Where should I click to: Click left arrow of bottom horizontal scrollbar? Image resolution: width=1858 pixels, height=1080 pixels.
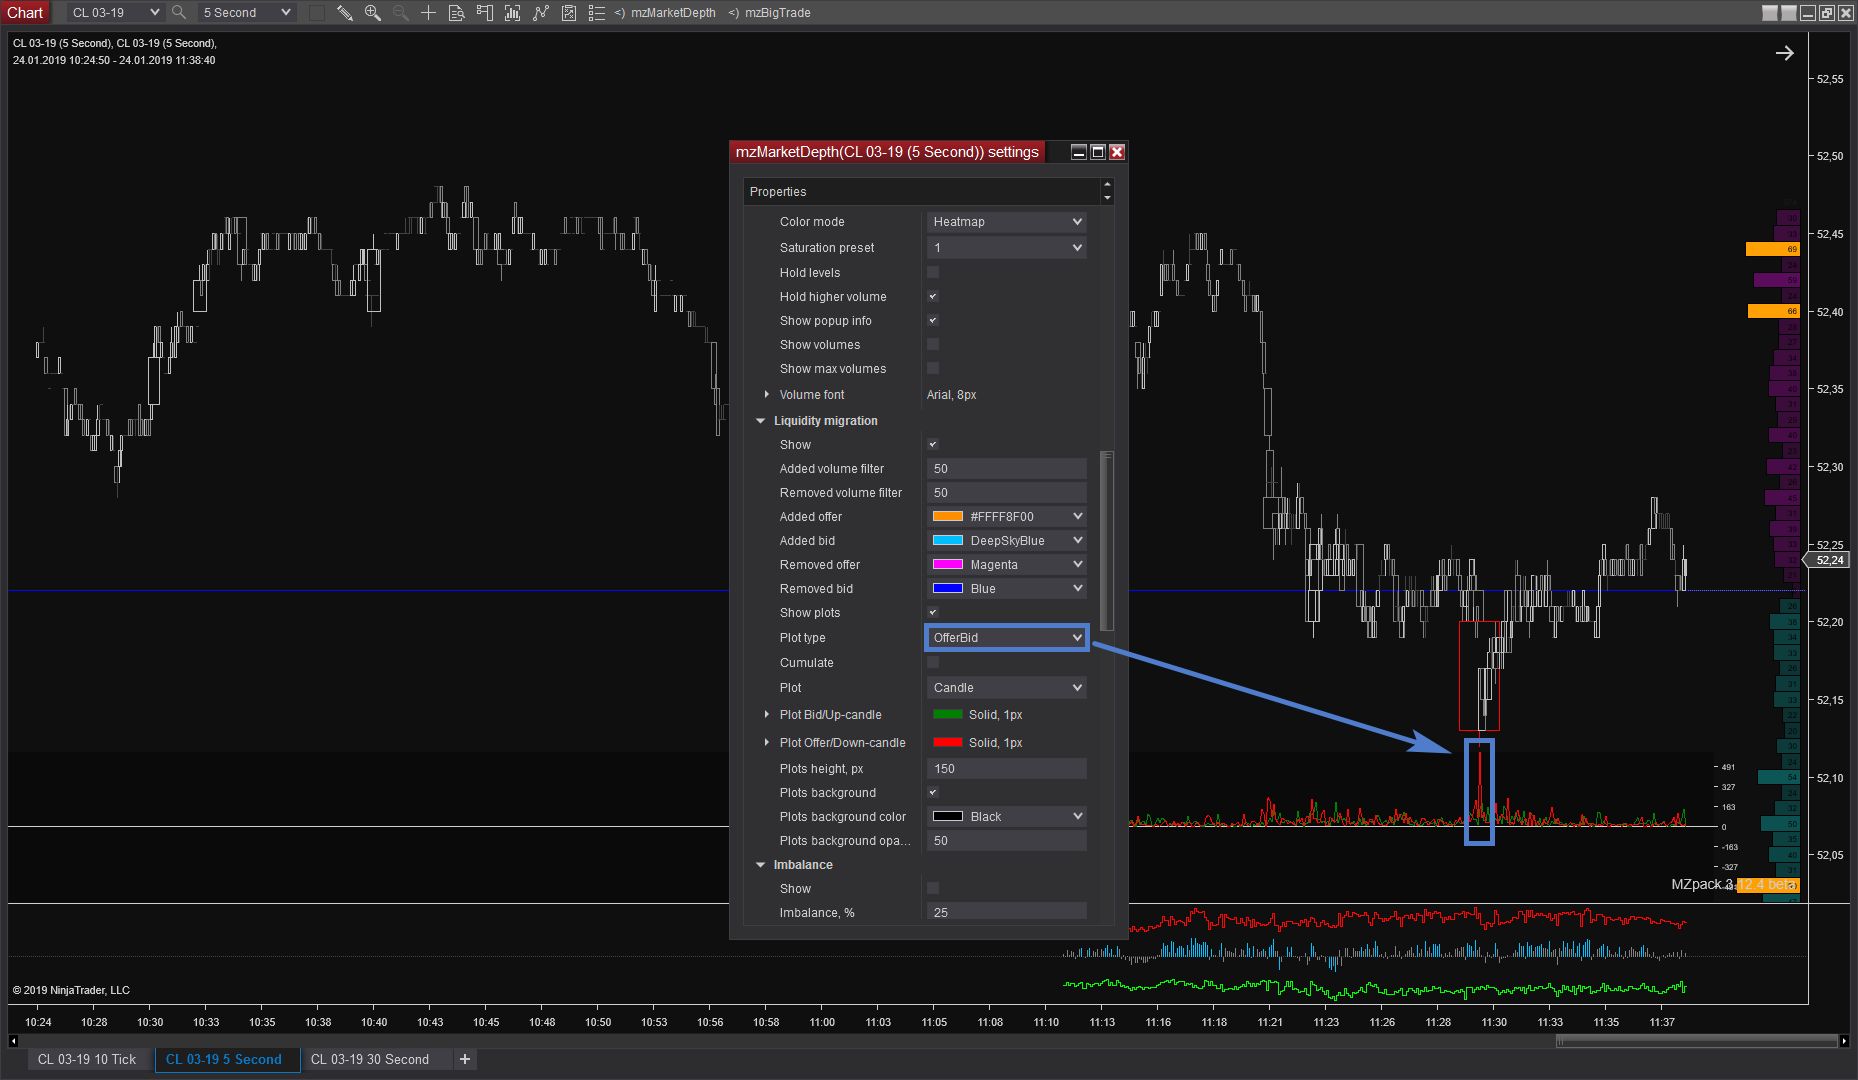(13, 1041)
